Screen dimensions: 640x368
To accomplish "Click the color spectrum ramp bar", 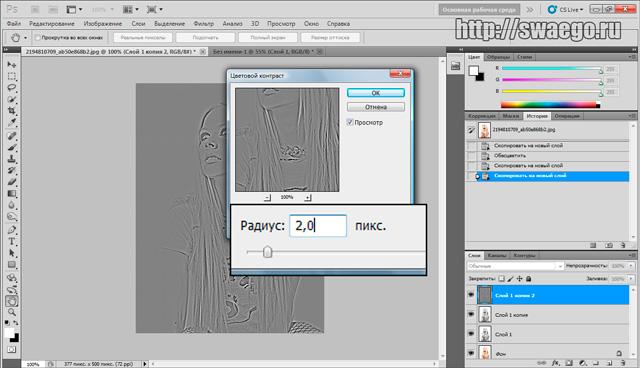I will click(x=550, y=105).
